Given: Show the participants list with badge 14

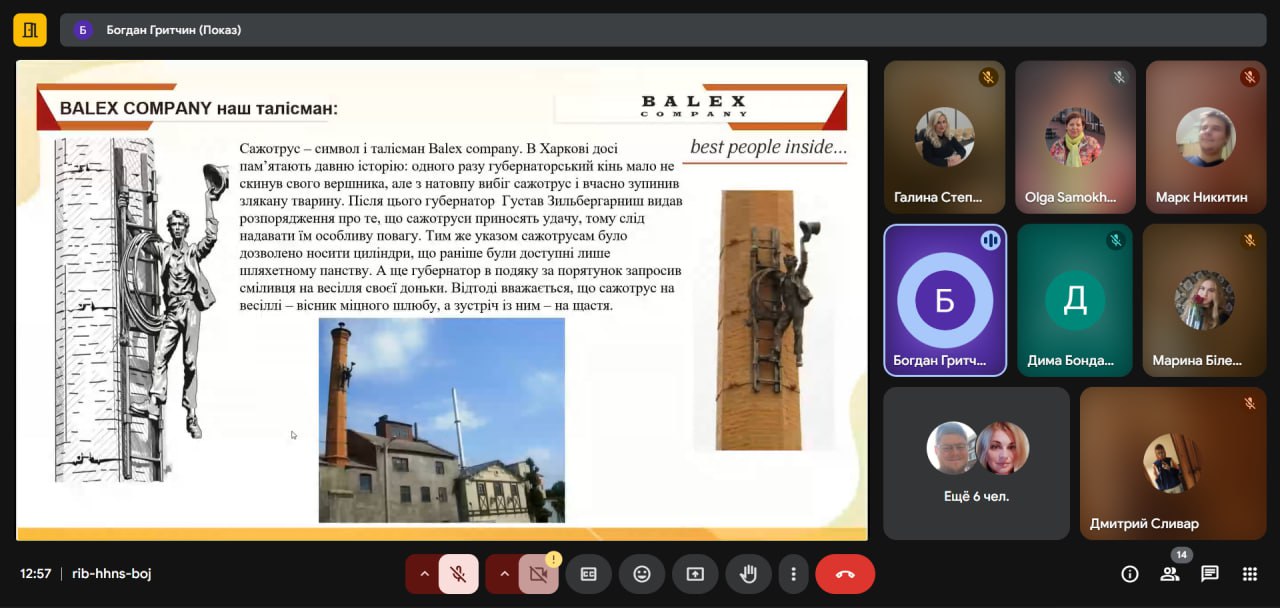Looking at the screenshot, I should click(1170, 574).
